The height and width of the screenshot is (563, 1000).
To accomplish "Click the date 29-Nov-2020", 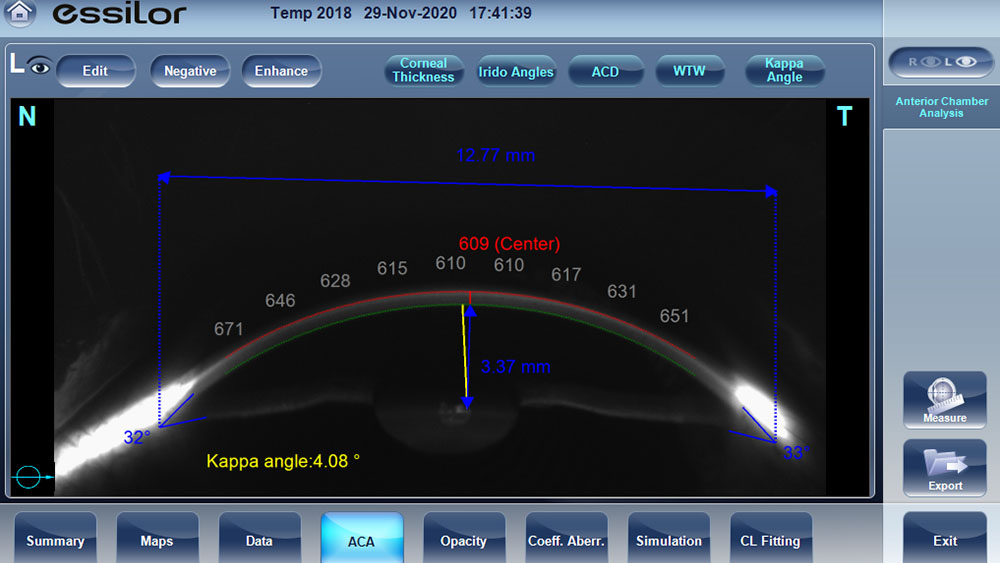I will pos(410,13).
